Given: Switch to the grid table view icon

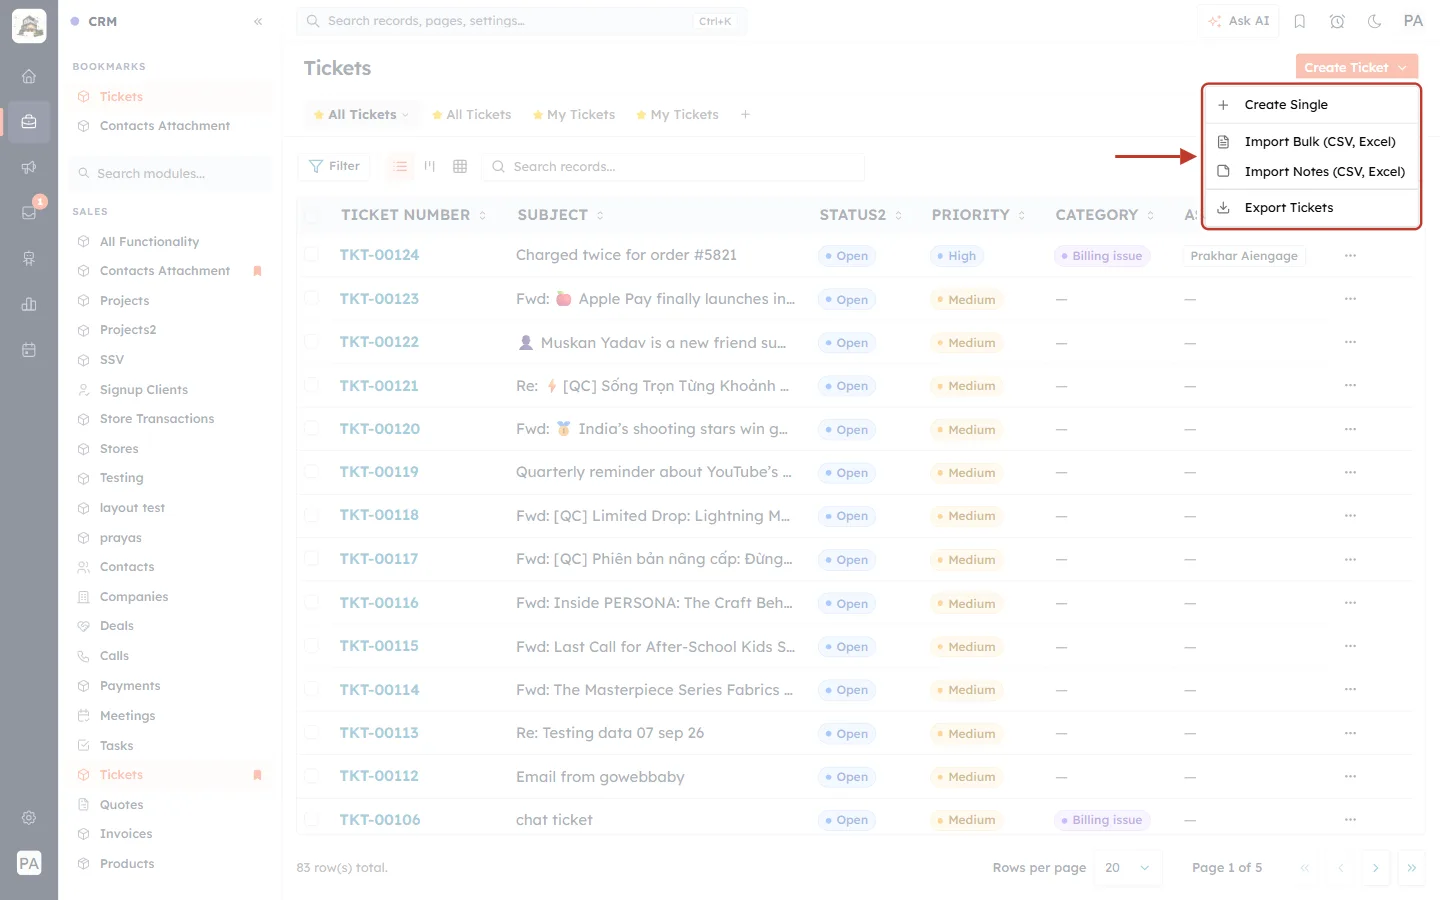Looking at the screenshot, I should tap(460, 166).
